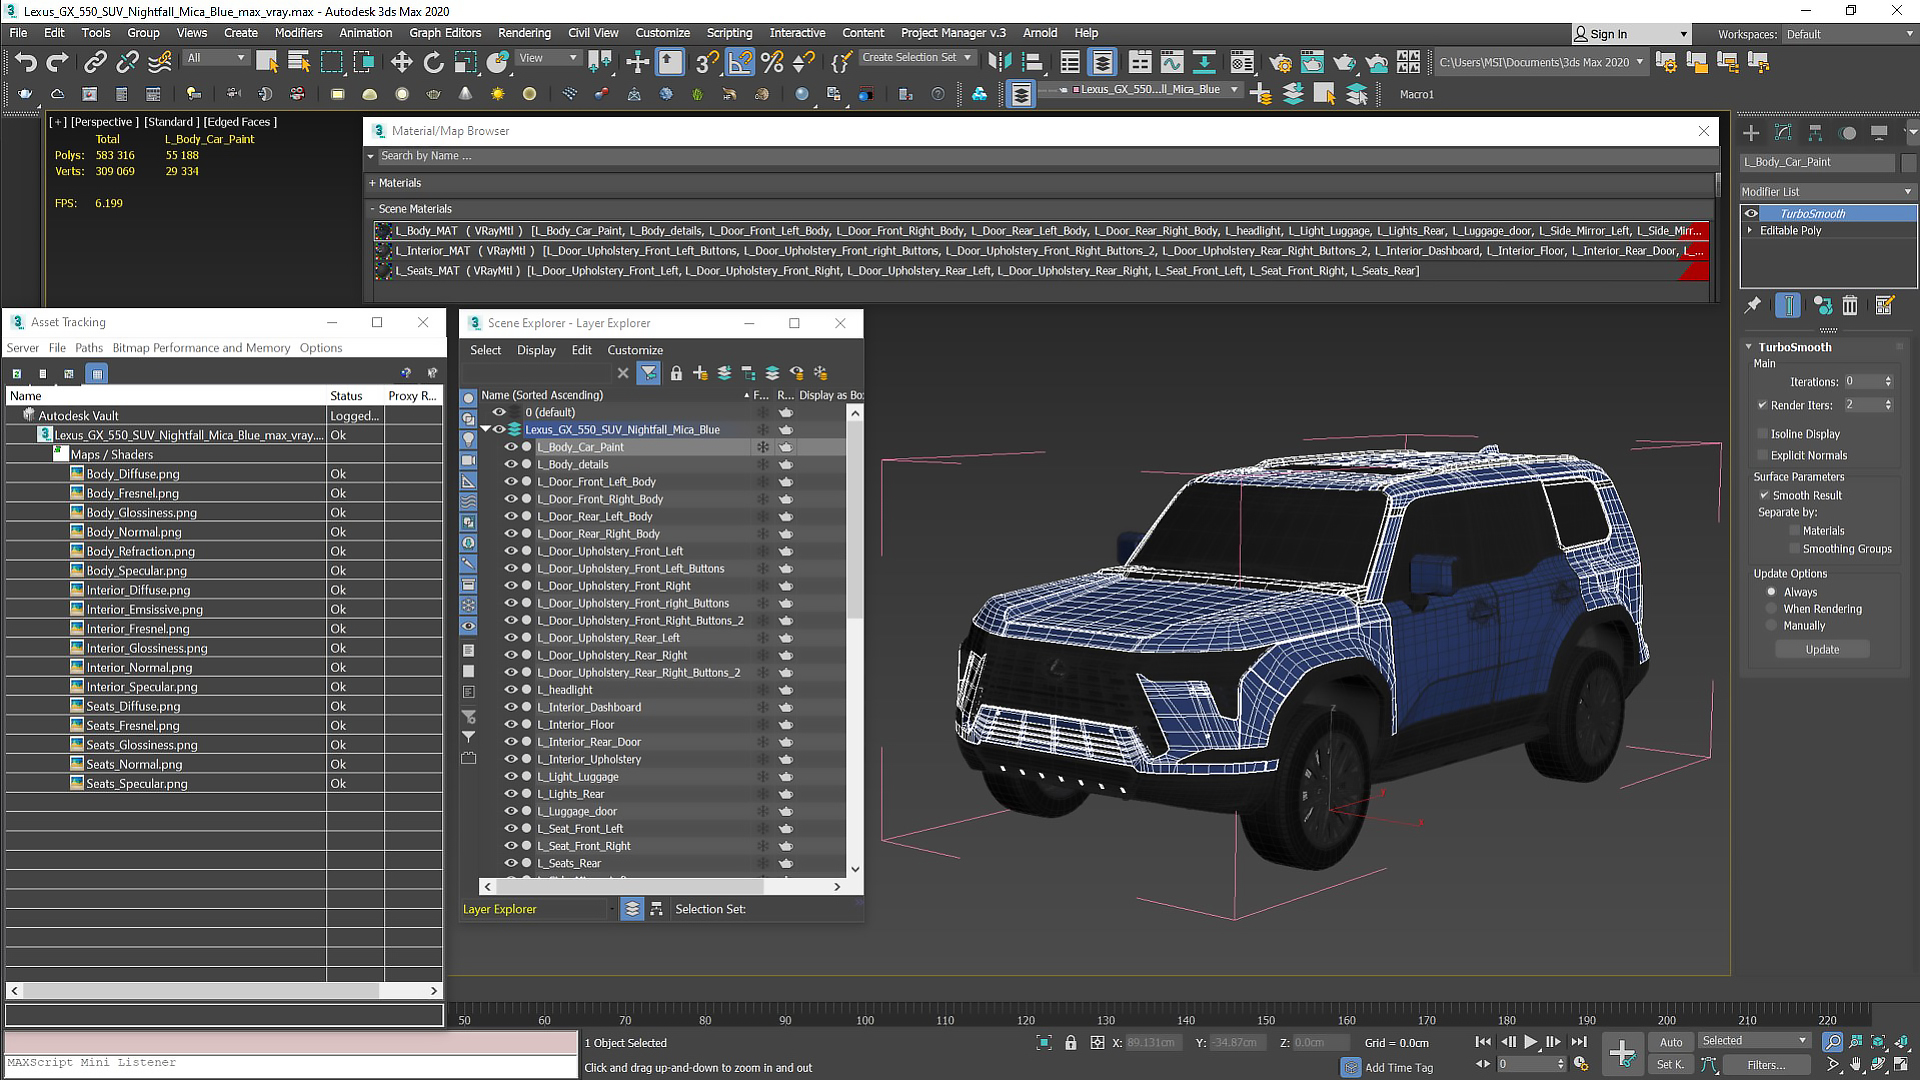
Task: Open the Rendered Frame Window icon
Action: (1312, 62)
